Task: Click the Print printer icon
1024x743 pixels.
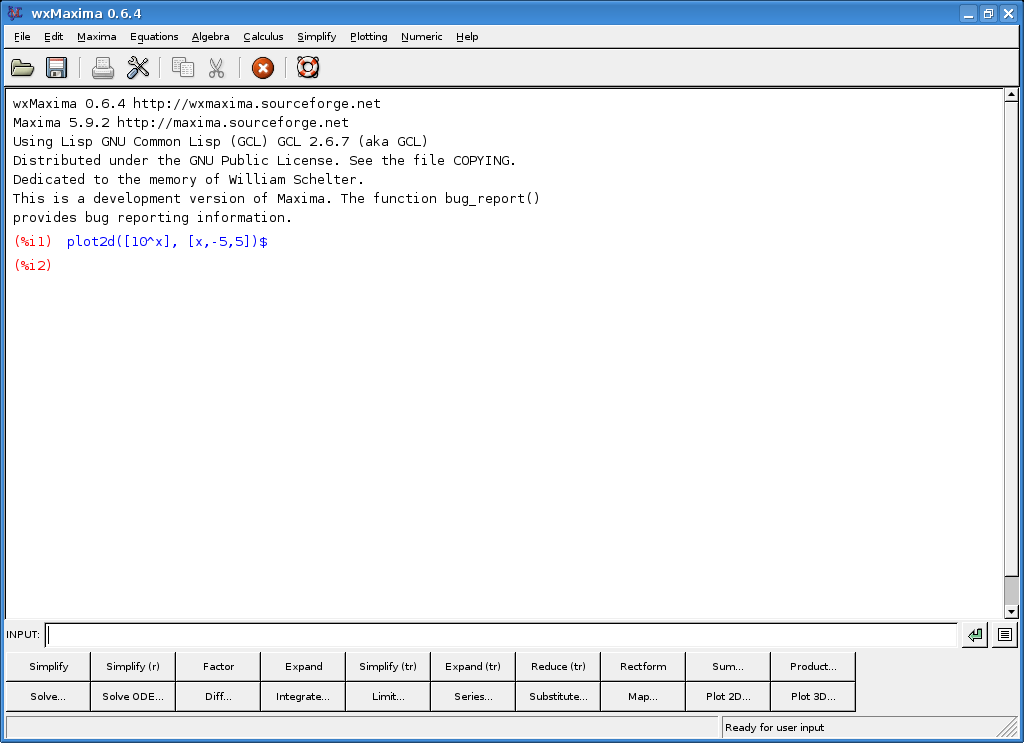Action: point(103,68)
